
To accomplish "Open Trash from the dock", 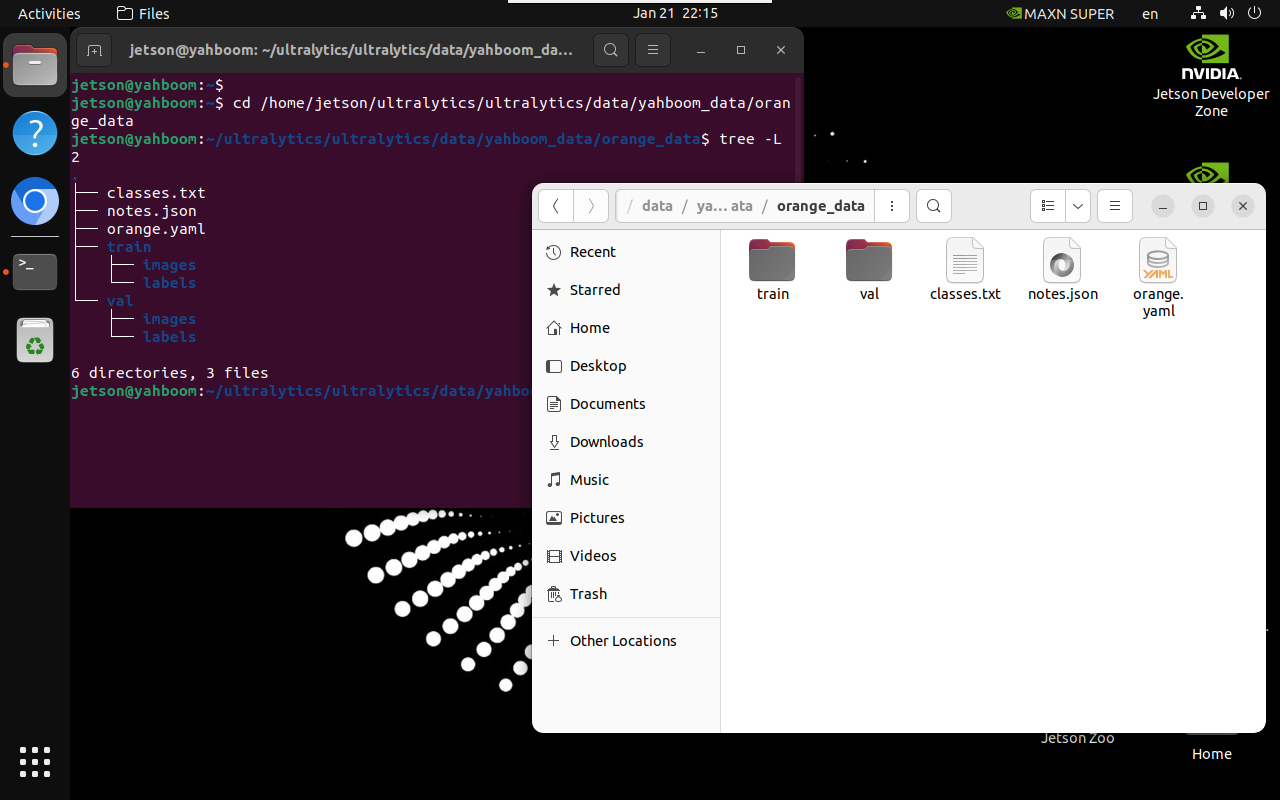I will coord(35,340).
